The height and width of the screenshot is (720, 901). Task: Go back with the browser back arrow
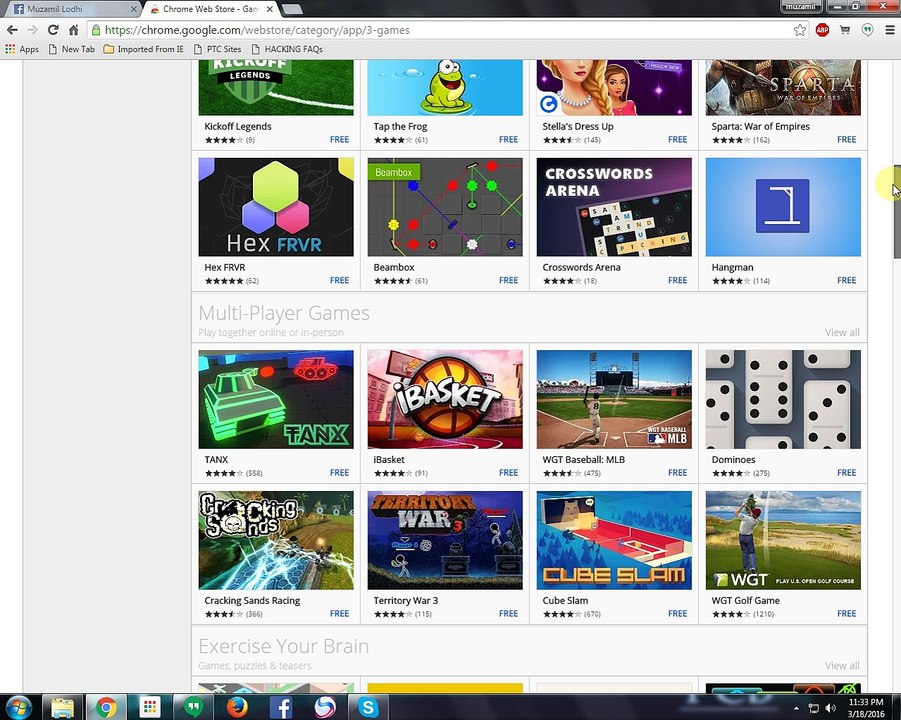coord(11,30)
